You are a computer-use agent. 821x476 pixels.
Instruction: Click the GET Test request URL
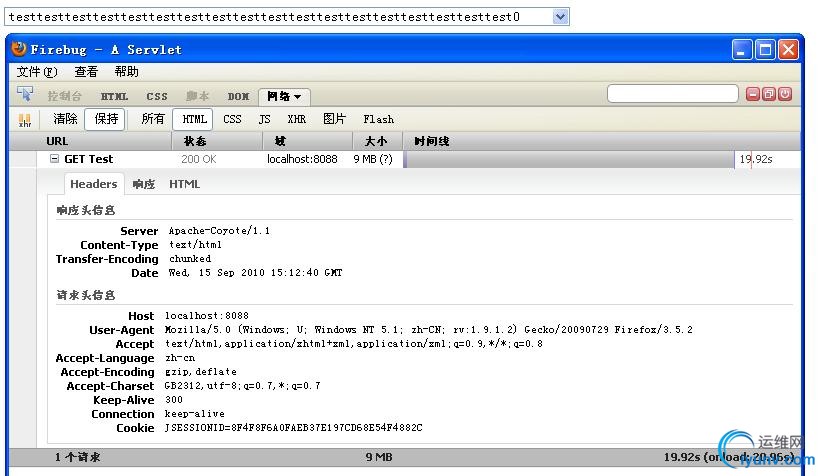click(88, 159)
